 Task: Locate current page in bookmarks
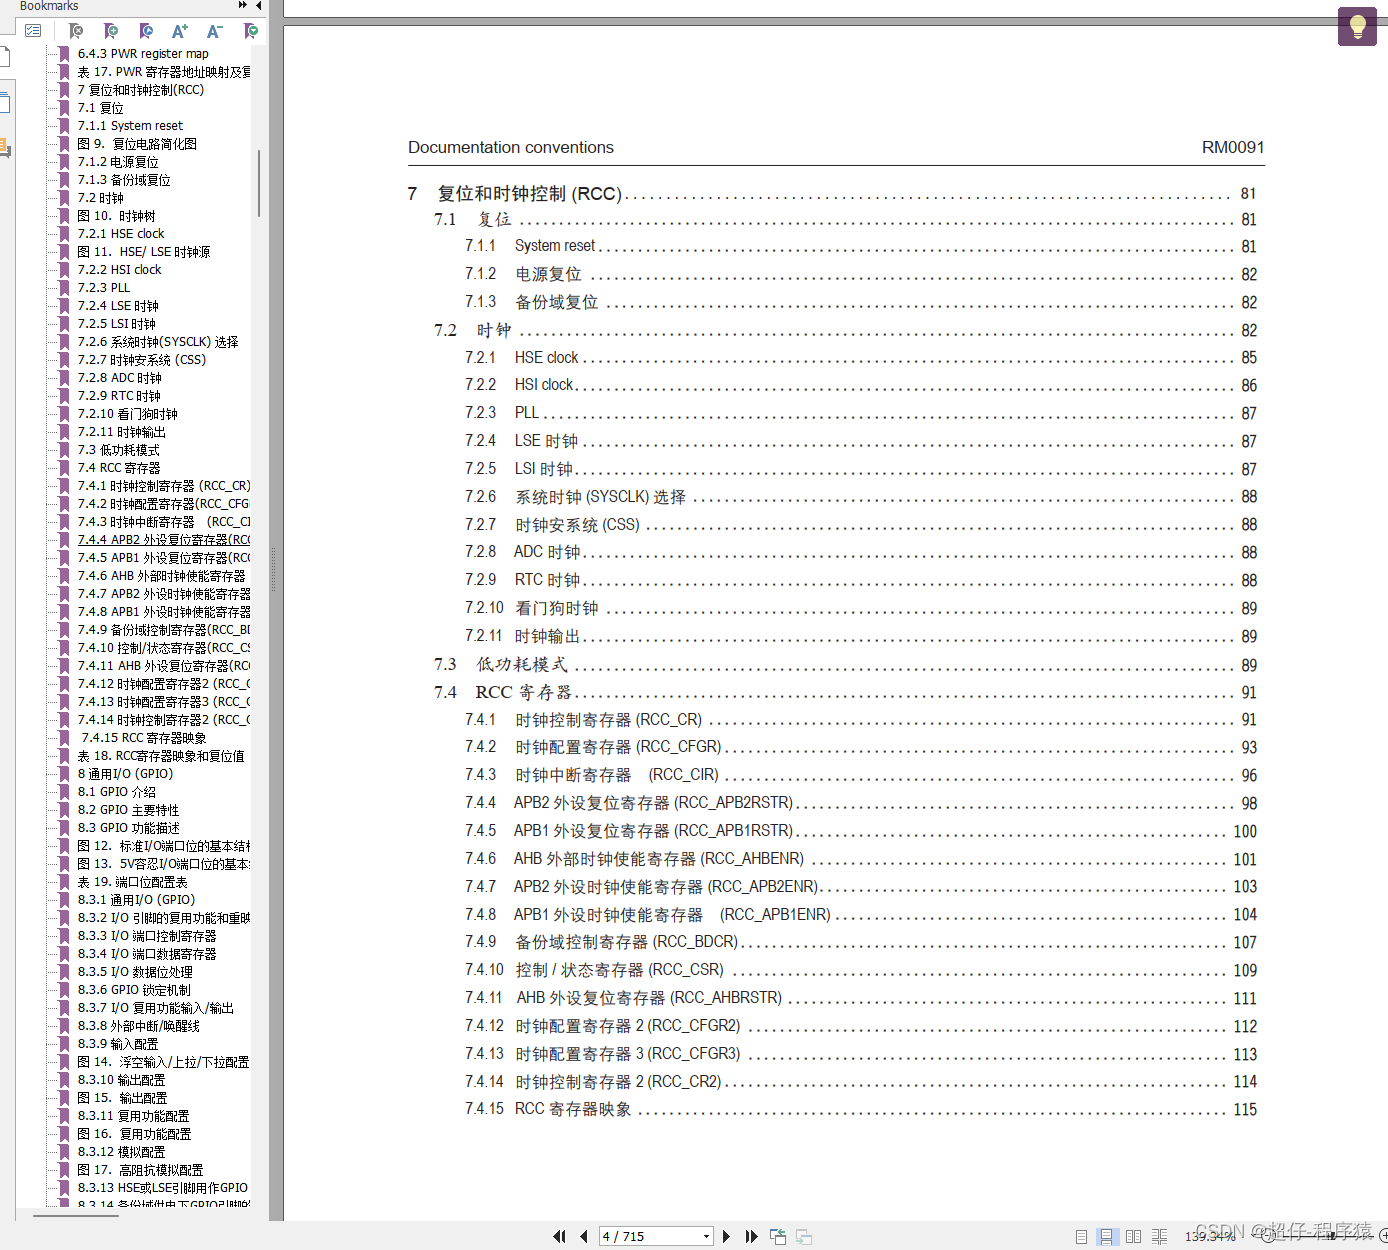(x=146, y=31)
